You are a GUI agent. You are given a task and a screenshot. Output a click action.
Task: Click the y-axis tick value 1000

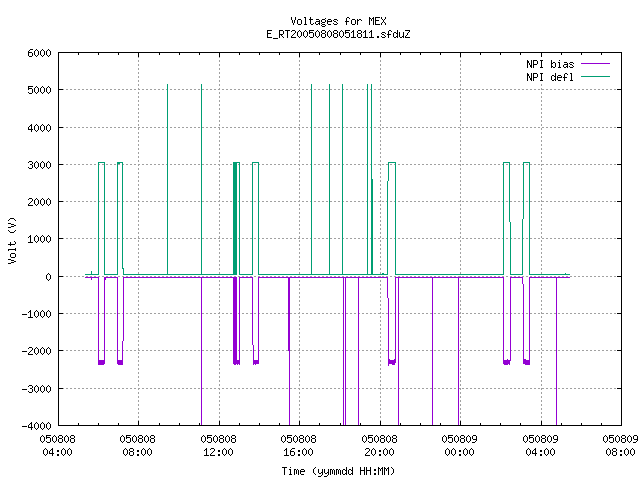39,239
